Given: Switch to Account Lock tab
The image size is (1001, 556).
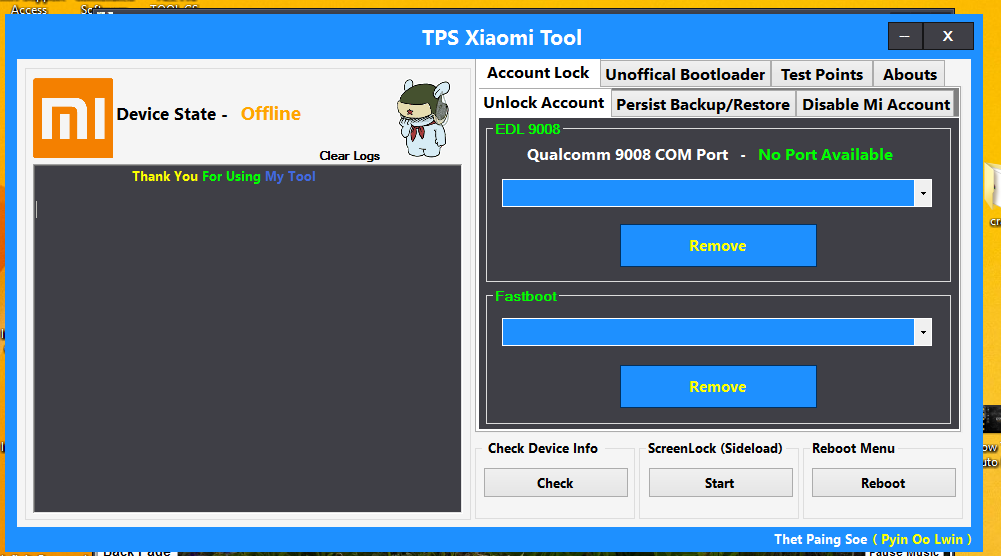Looking at the screenshot, I should click(x=538, y=73).
